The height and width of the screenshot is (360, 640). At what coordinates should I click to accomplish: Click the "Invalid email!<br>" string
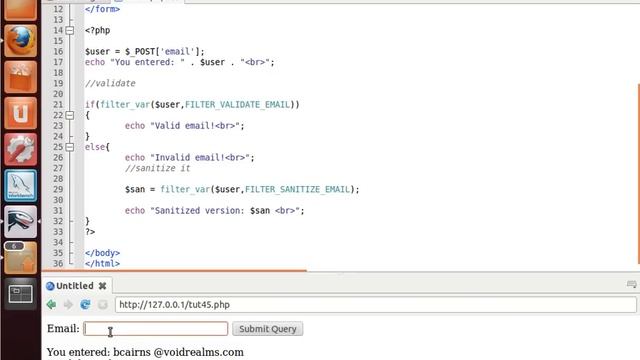(x=200, y=158)
